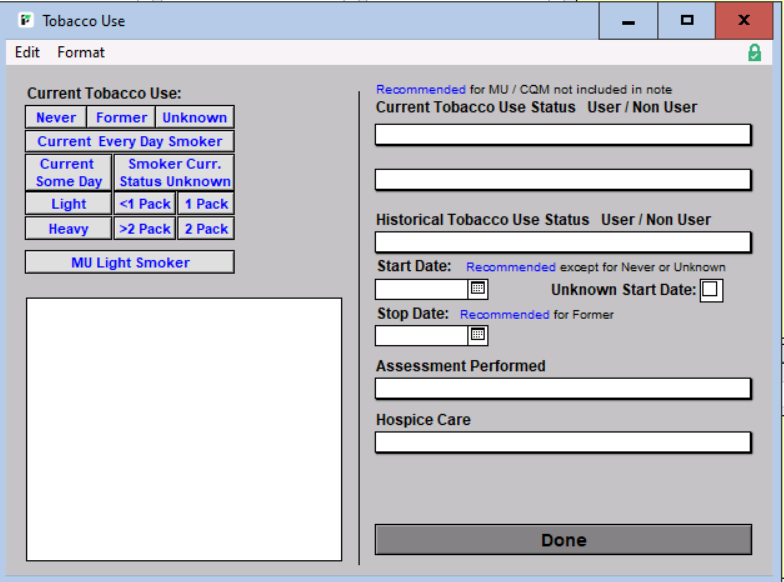
Task: Open the Stop Date calendar picker
Action: [x=478, y=335]
